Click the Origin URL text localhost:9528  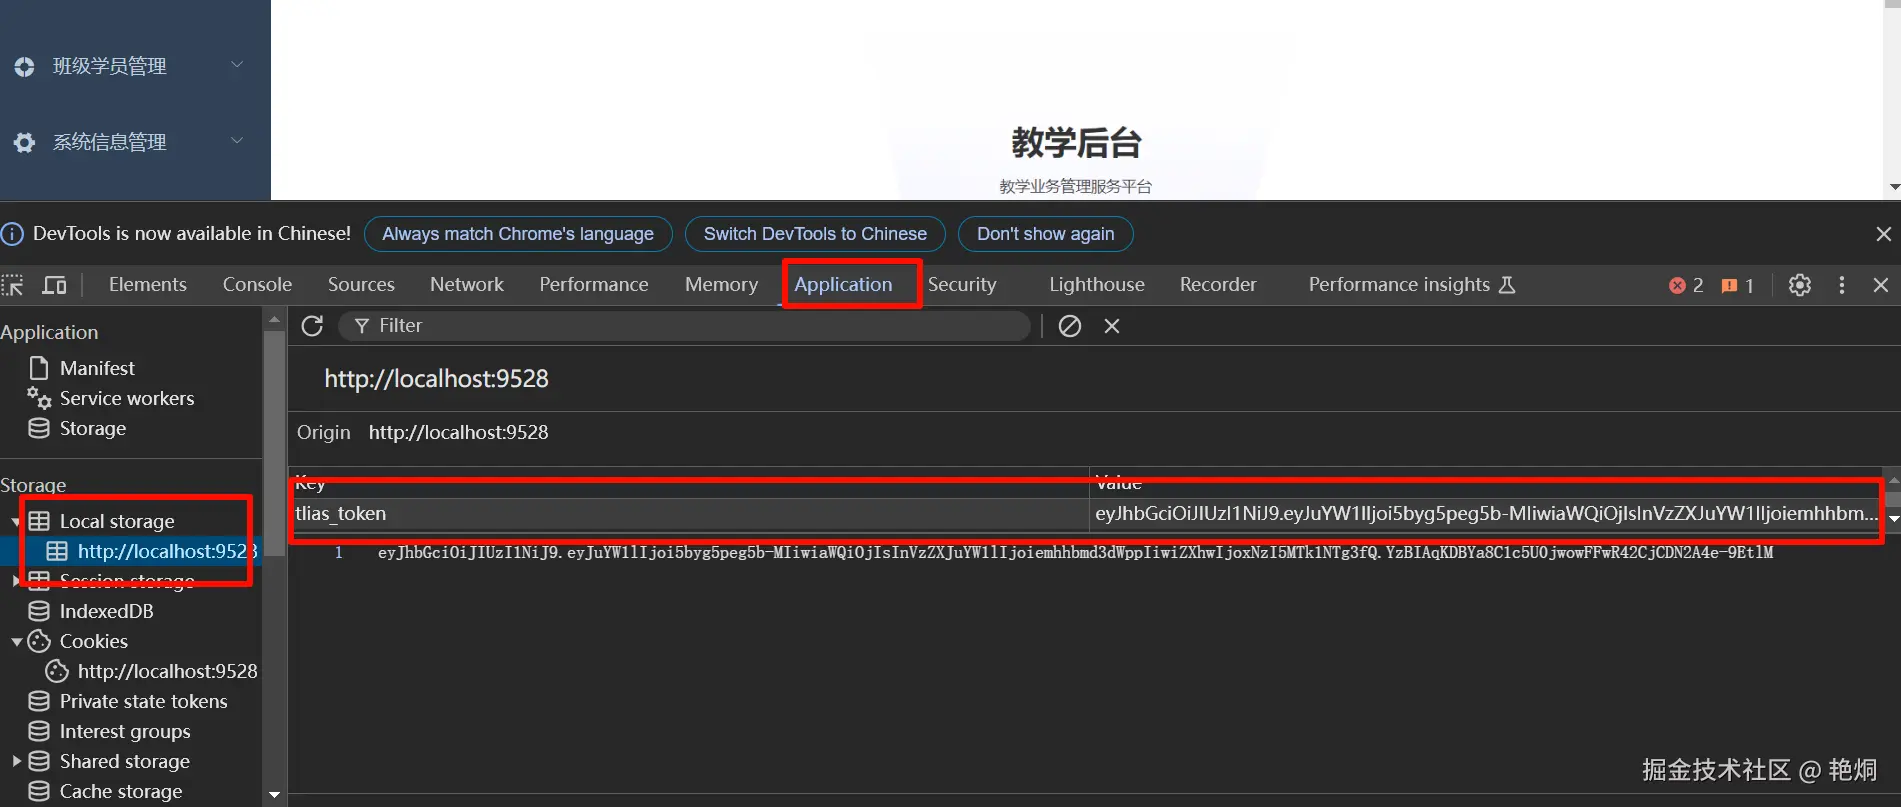click(x=459, y=433)
